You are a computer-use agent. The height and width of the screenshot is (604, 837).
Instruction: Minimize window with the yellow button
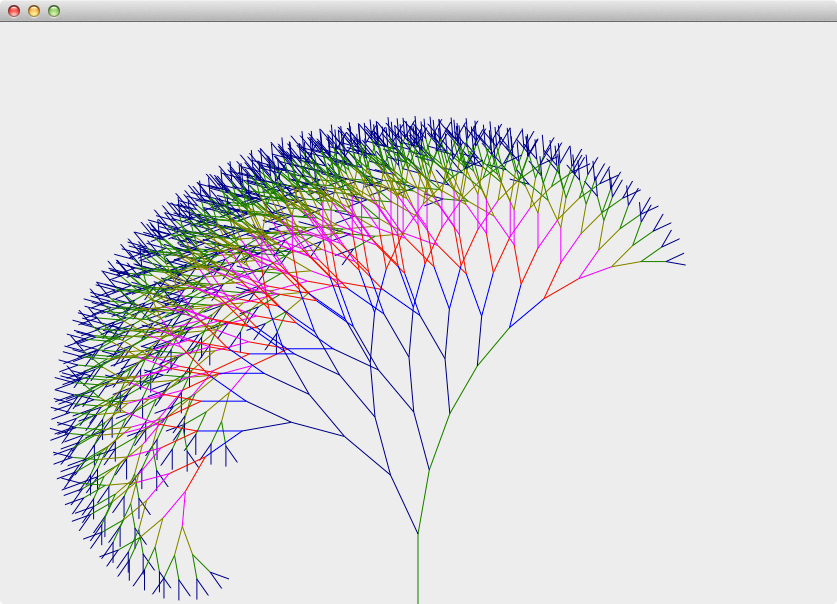(34, 11)
